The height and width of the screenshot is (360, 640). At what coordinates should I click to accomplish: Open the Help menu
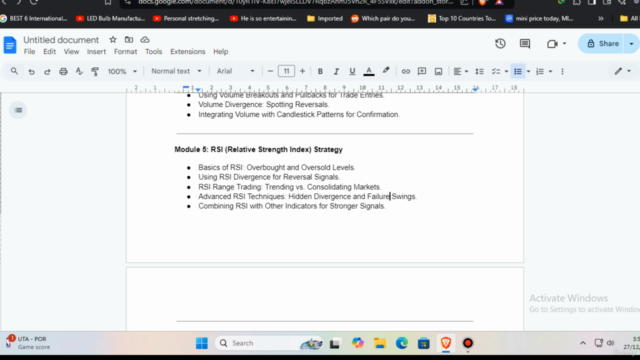point(220,52)
